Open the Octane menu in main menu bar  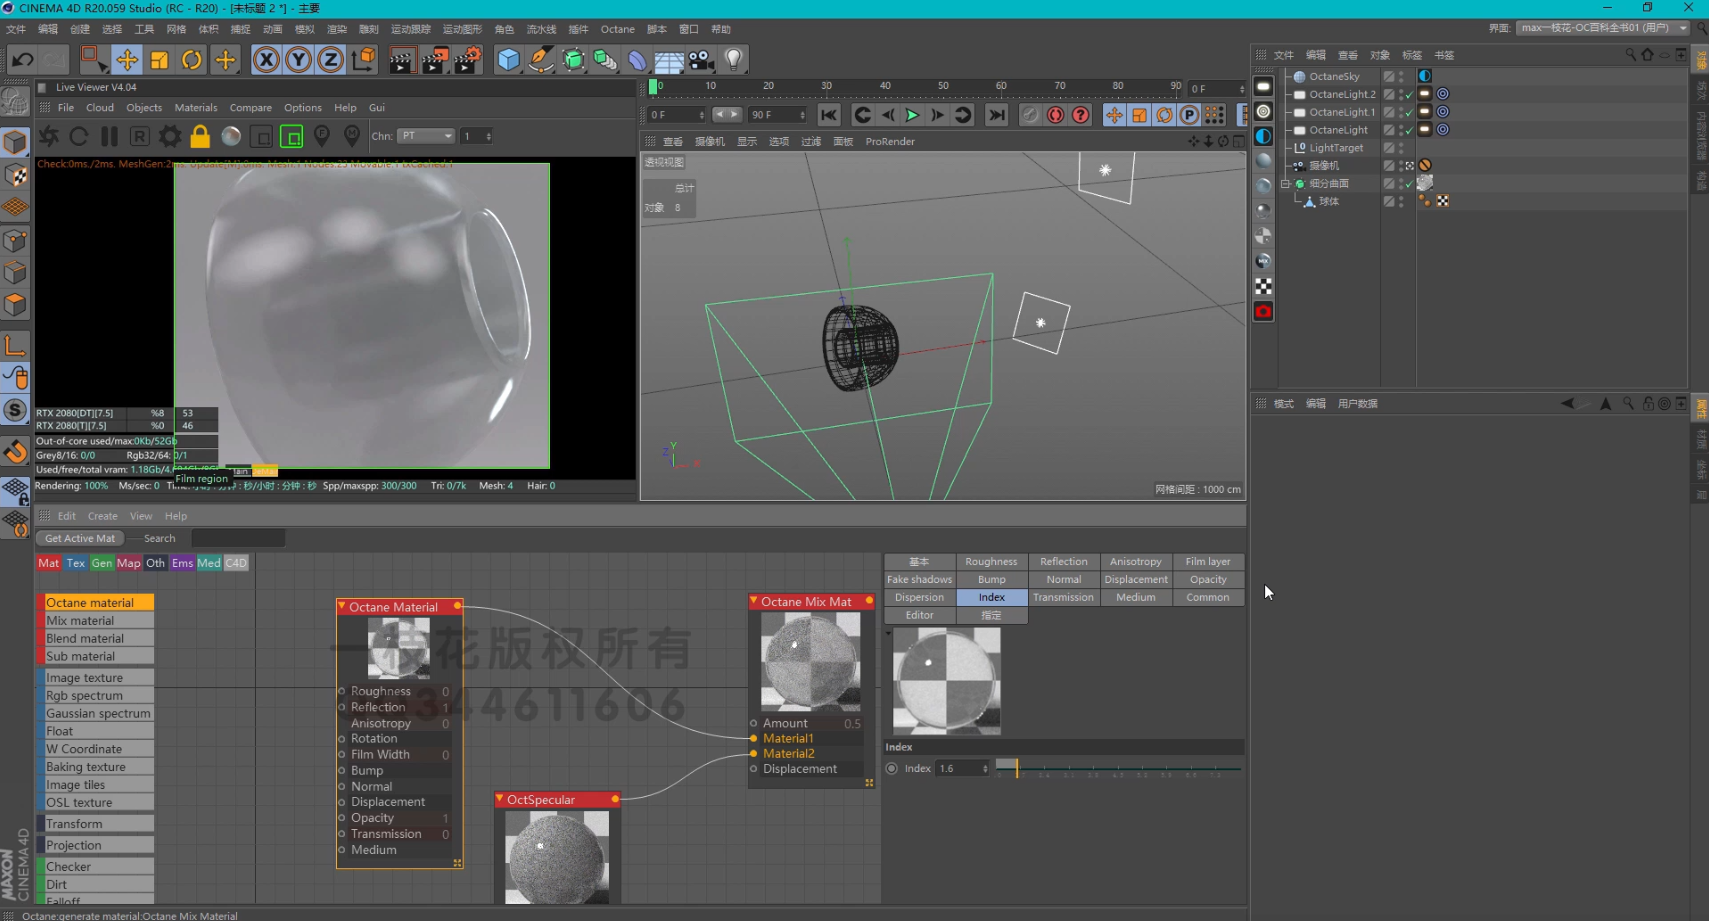(x=617, y=29)
